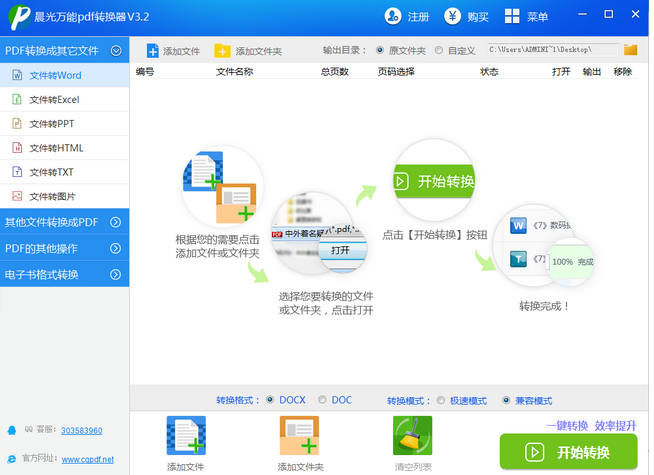
Task: Click the 输出 column header
Action: click(x=592, y=72)
